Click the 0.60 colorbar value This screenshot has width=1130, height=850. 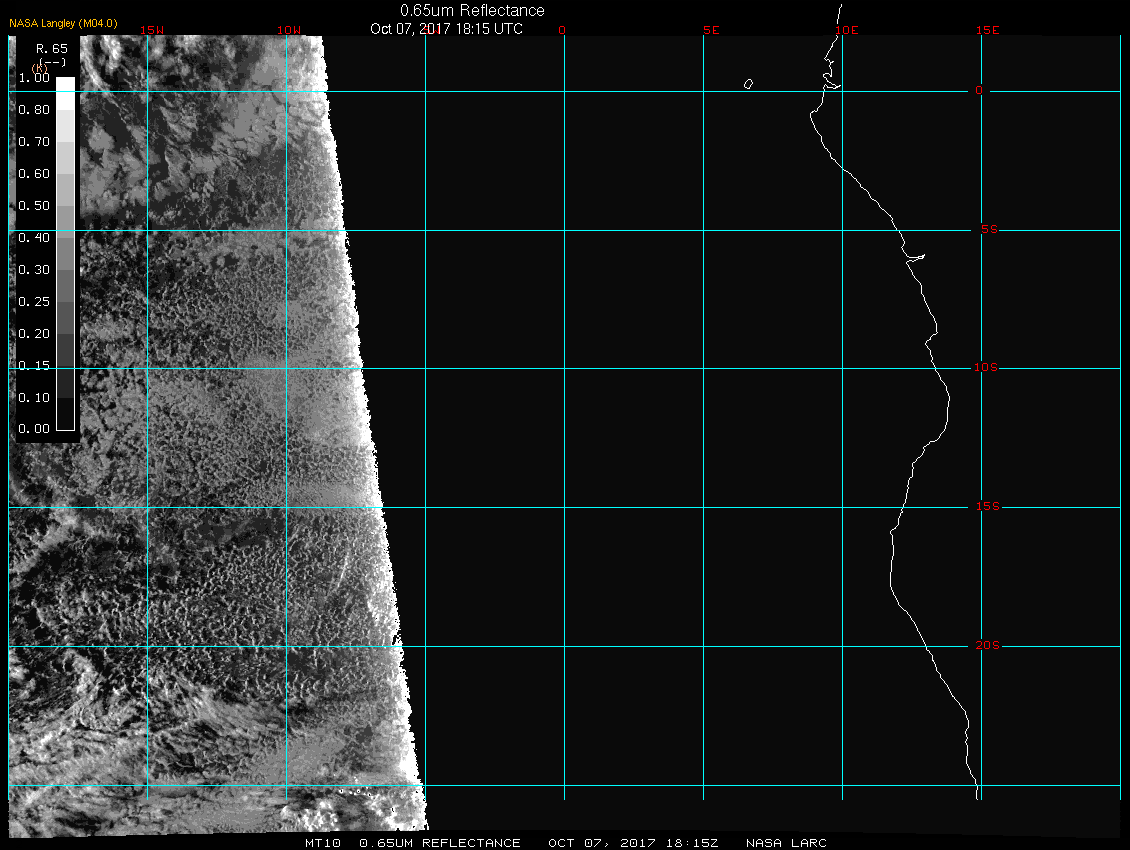point(34,174)
